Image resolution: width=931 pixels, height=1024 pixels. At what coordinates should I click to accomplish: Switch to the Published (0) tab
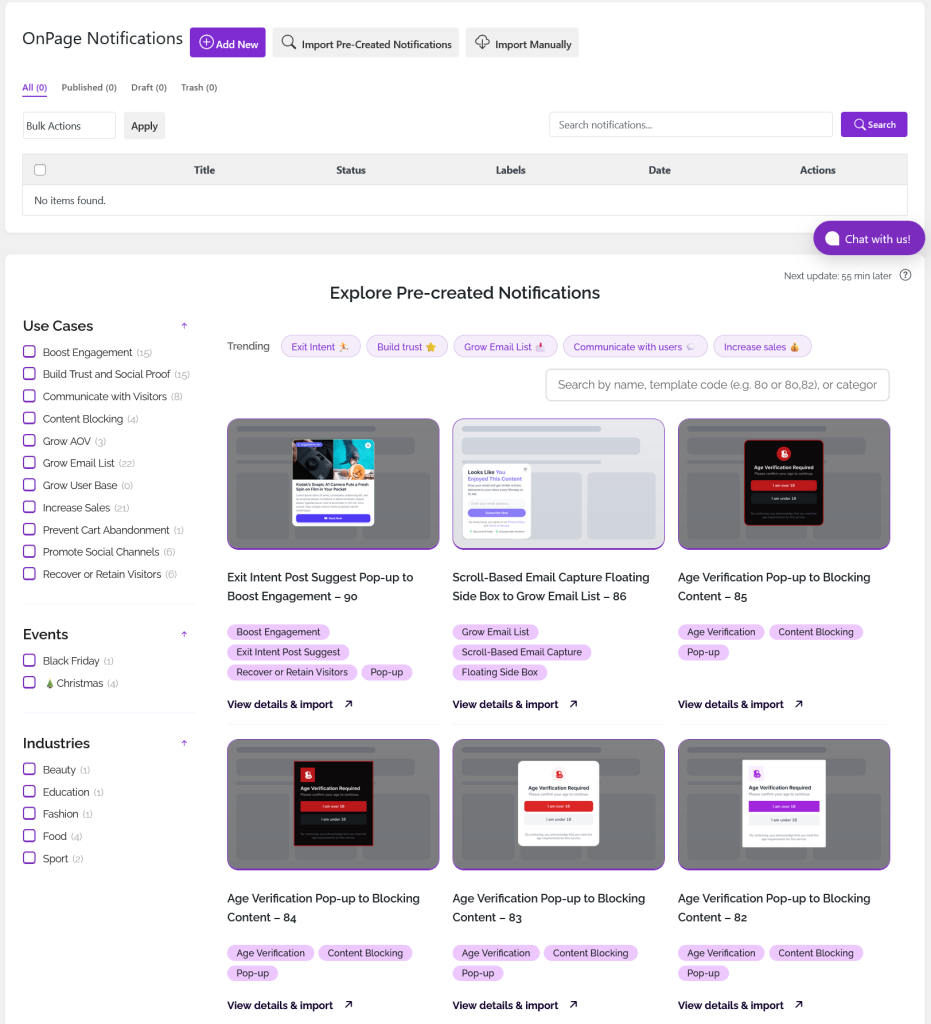(89, 88)
